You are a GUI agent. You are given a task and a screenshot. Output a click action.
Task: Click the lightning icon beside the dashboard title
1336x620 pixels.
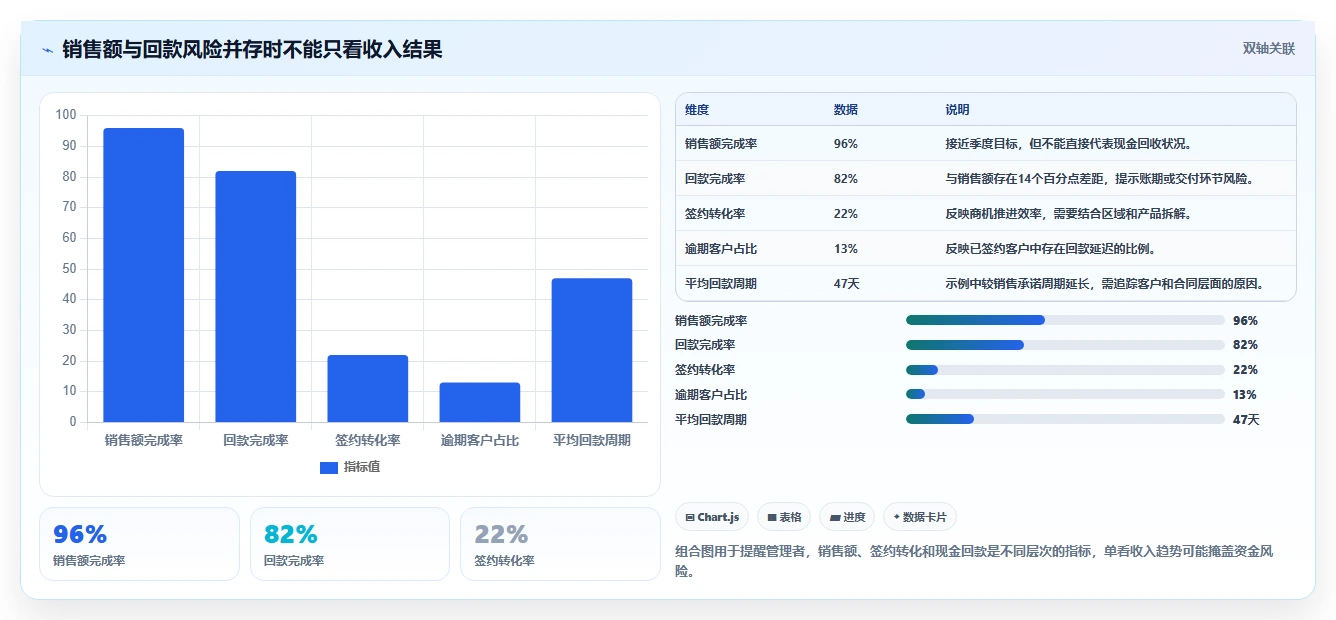tap(47, 50)
